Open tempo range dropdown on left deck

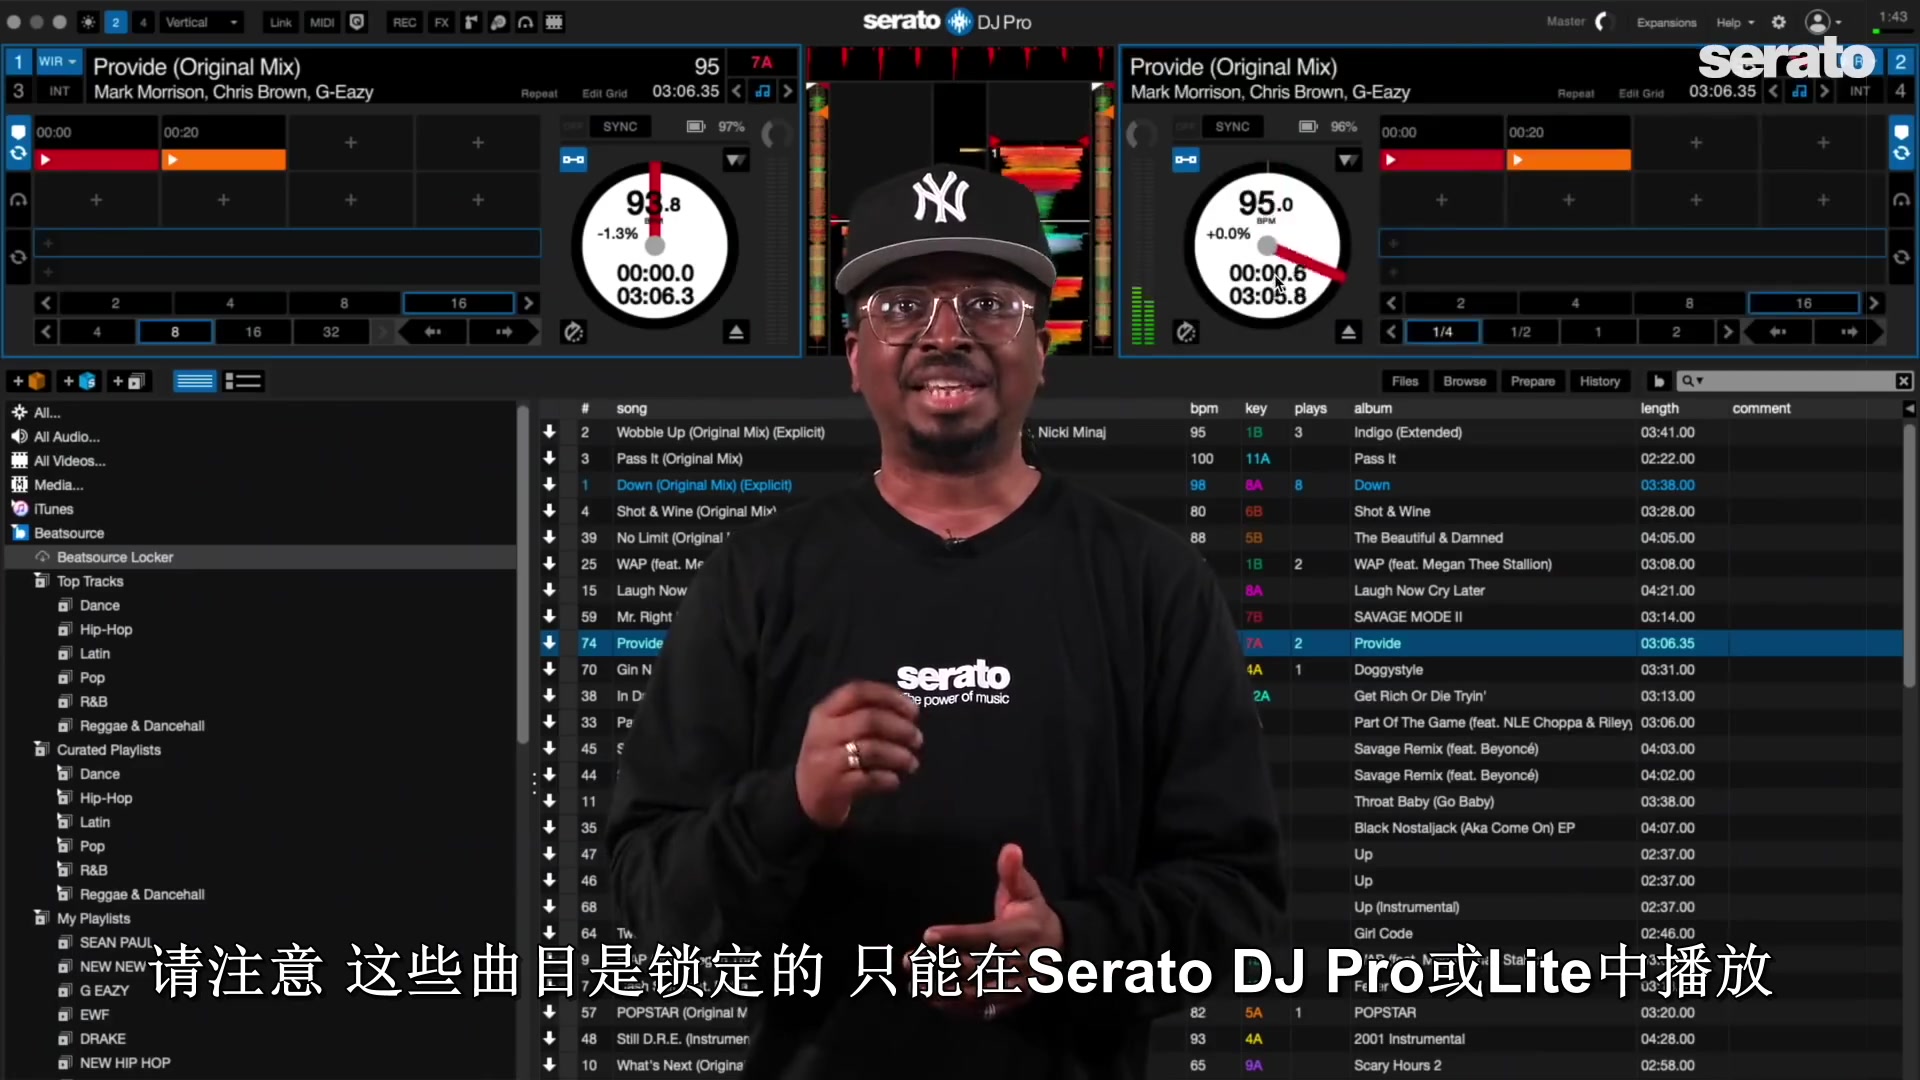(736, 160)
